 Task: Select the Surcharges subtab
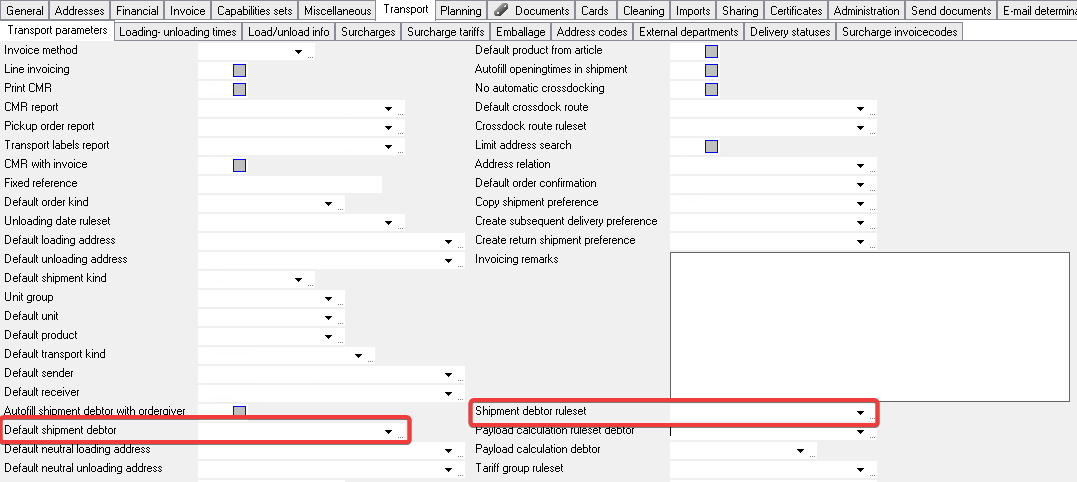pyautogui.click(x=368, y=32)
